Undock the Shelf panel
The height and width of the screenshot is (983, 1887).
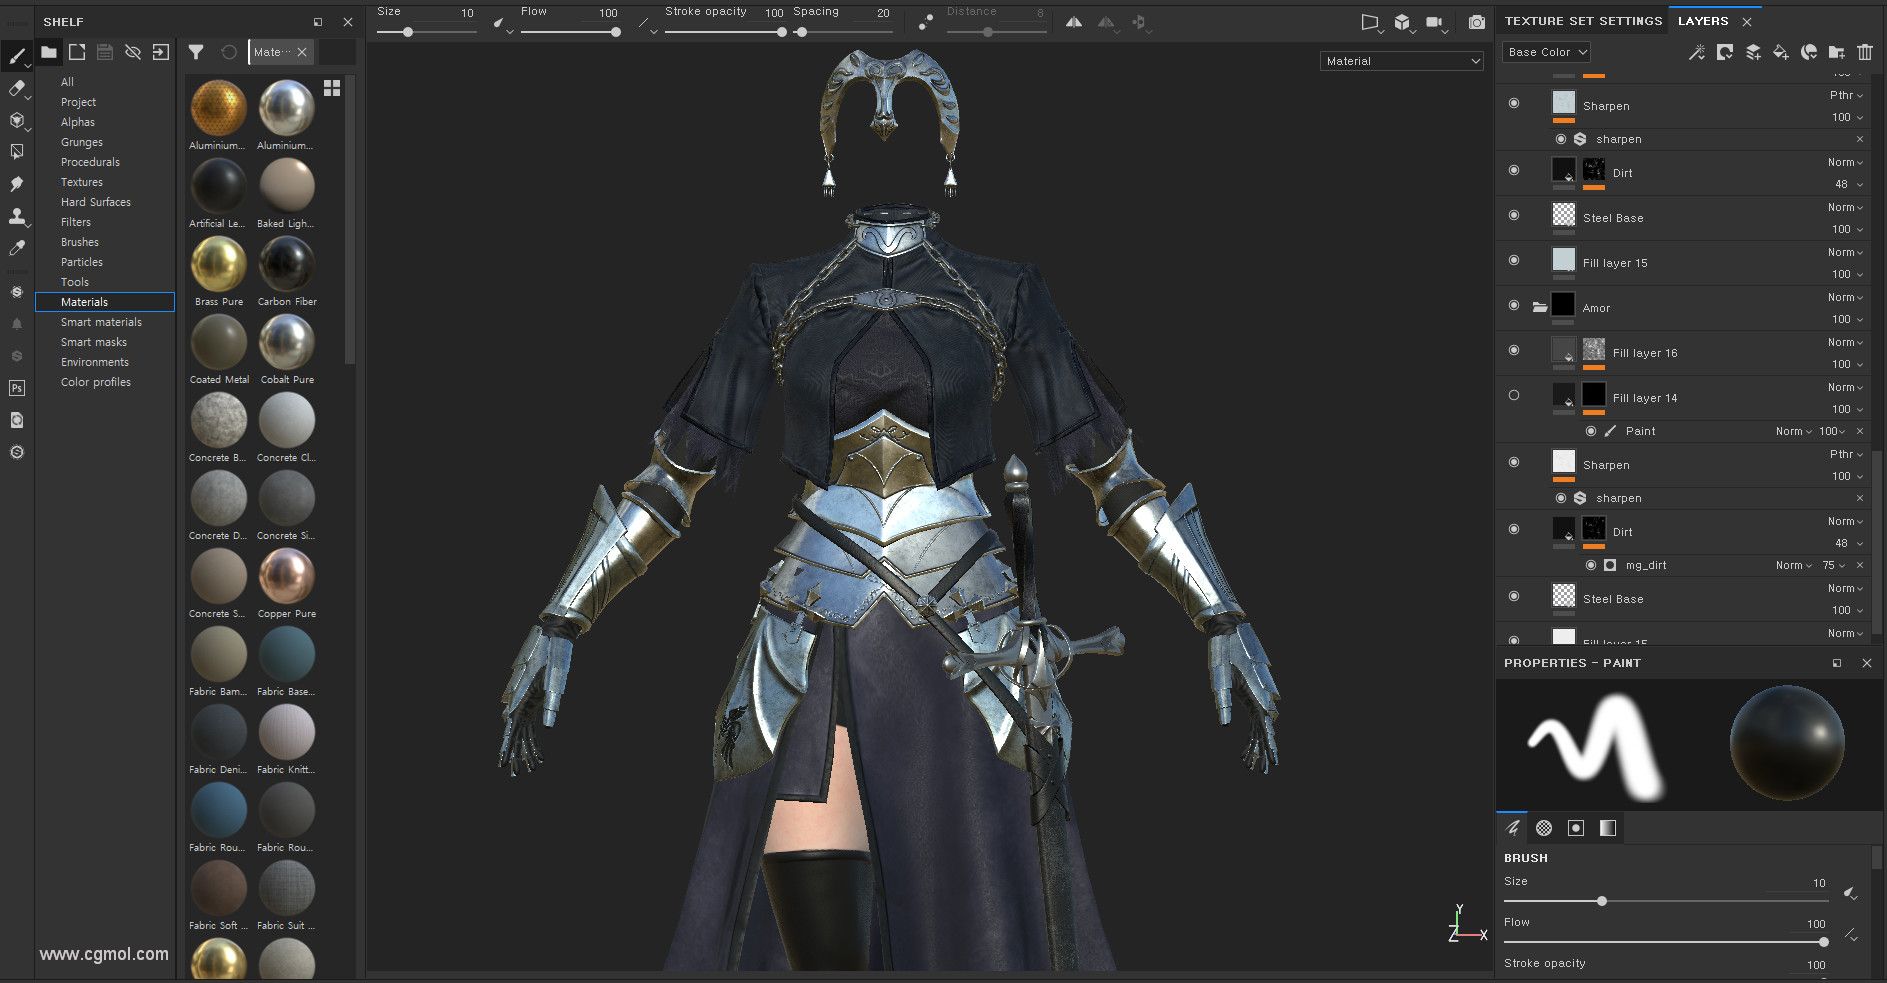[x=318, y=22]
